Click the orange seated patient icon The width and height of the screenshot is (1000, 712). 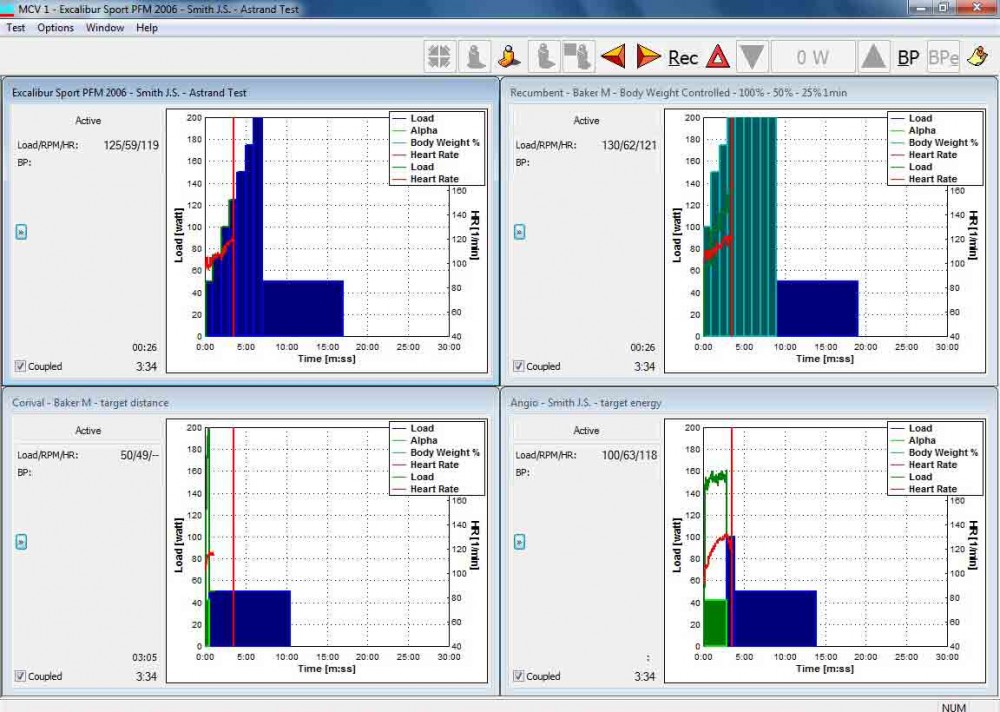click(510, 57)
